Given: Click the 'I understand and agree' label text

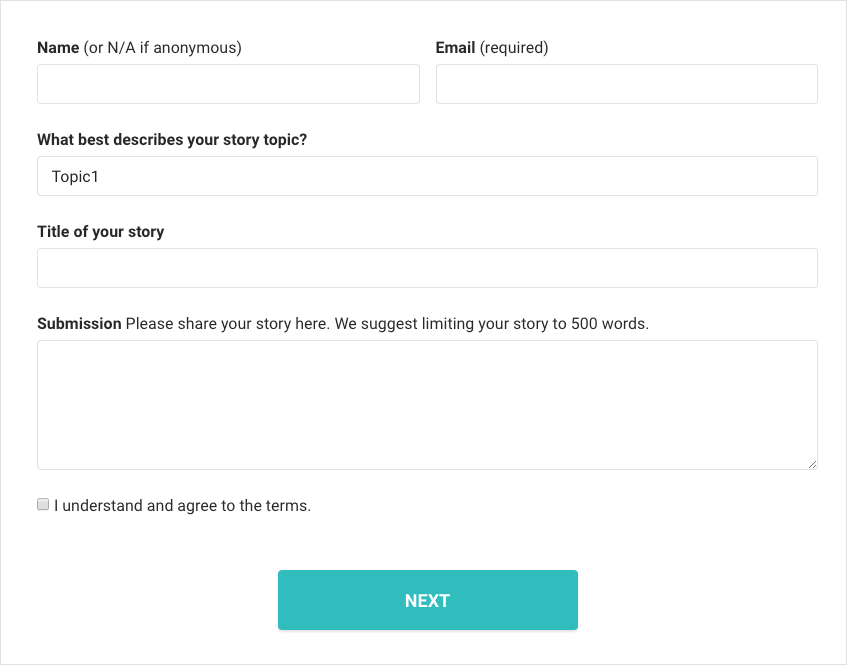Looking at the screenshot, I should click(182, 505).
